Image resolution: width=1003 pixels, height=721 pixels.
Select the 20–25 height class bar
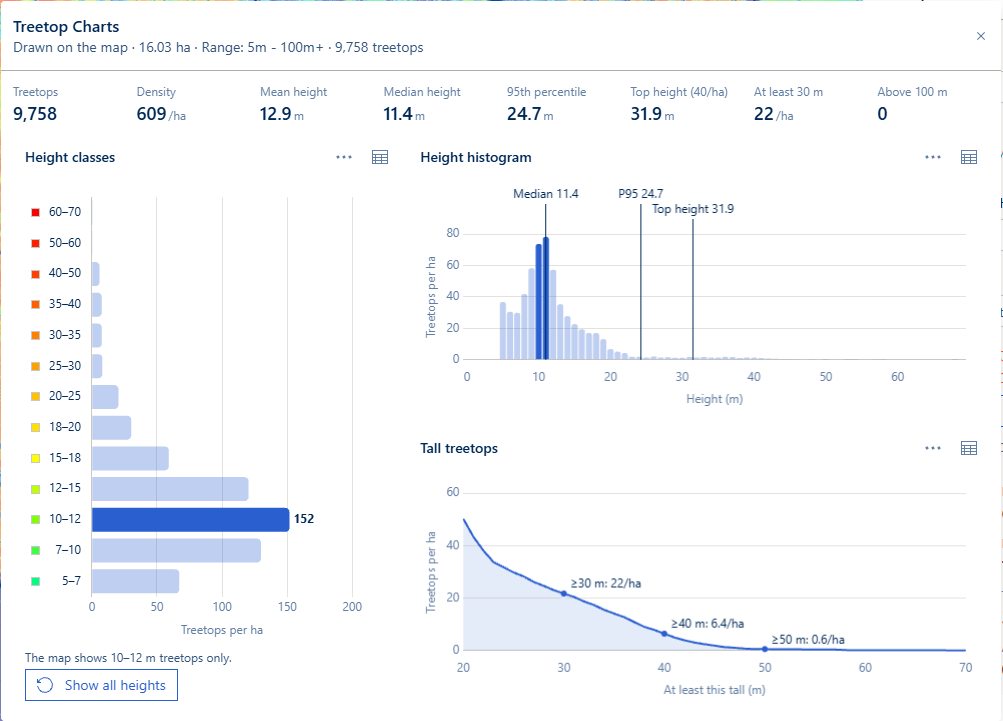click(x=105, y=397)
